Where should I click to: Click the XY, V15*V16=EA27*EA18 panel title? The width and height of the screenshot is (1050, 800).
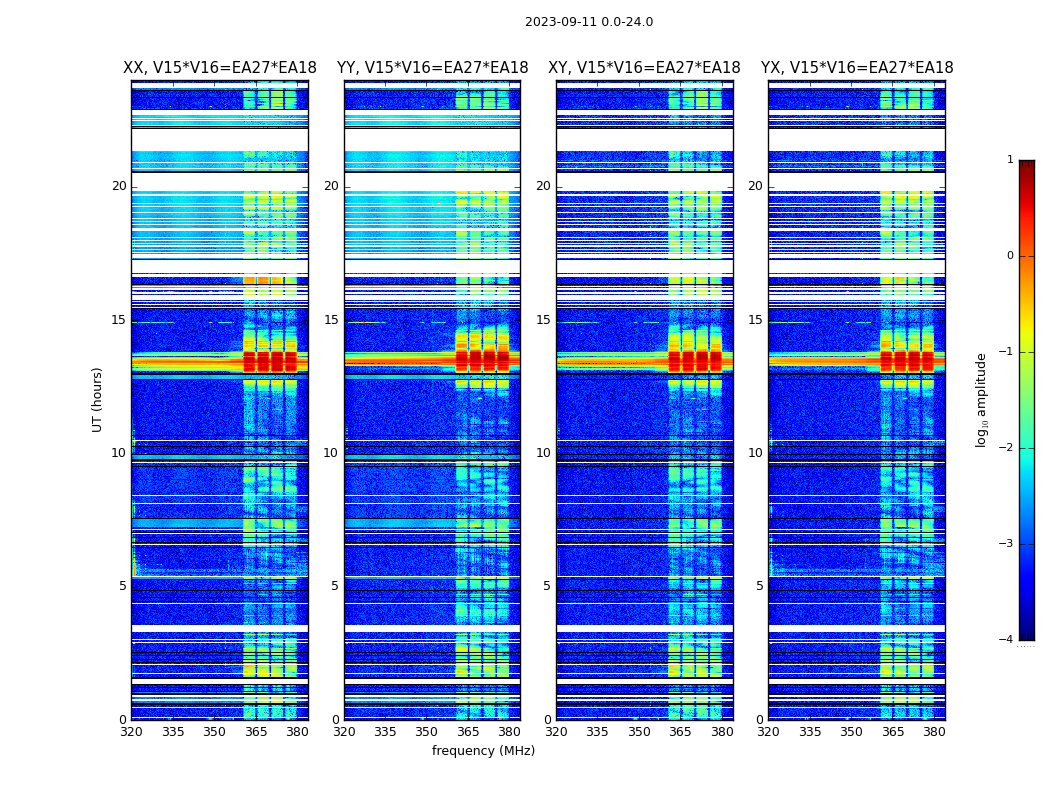point(644,68)
